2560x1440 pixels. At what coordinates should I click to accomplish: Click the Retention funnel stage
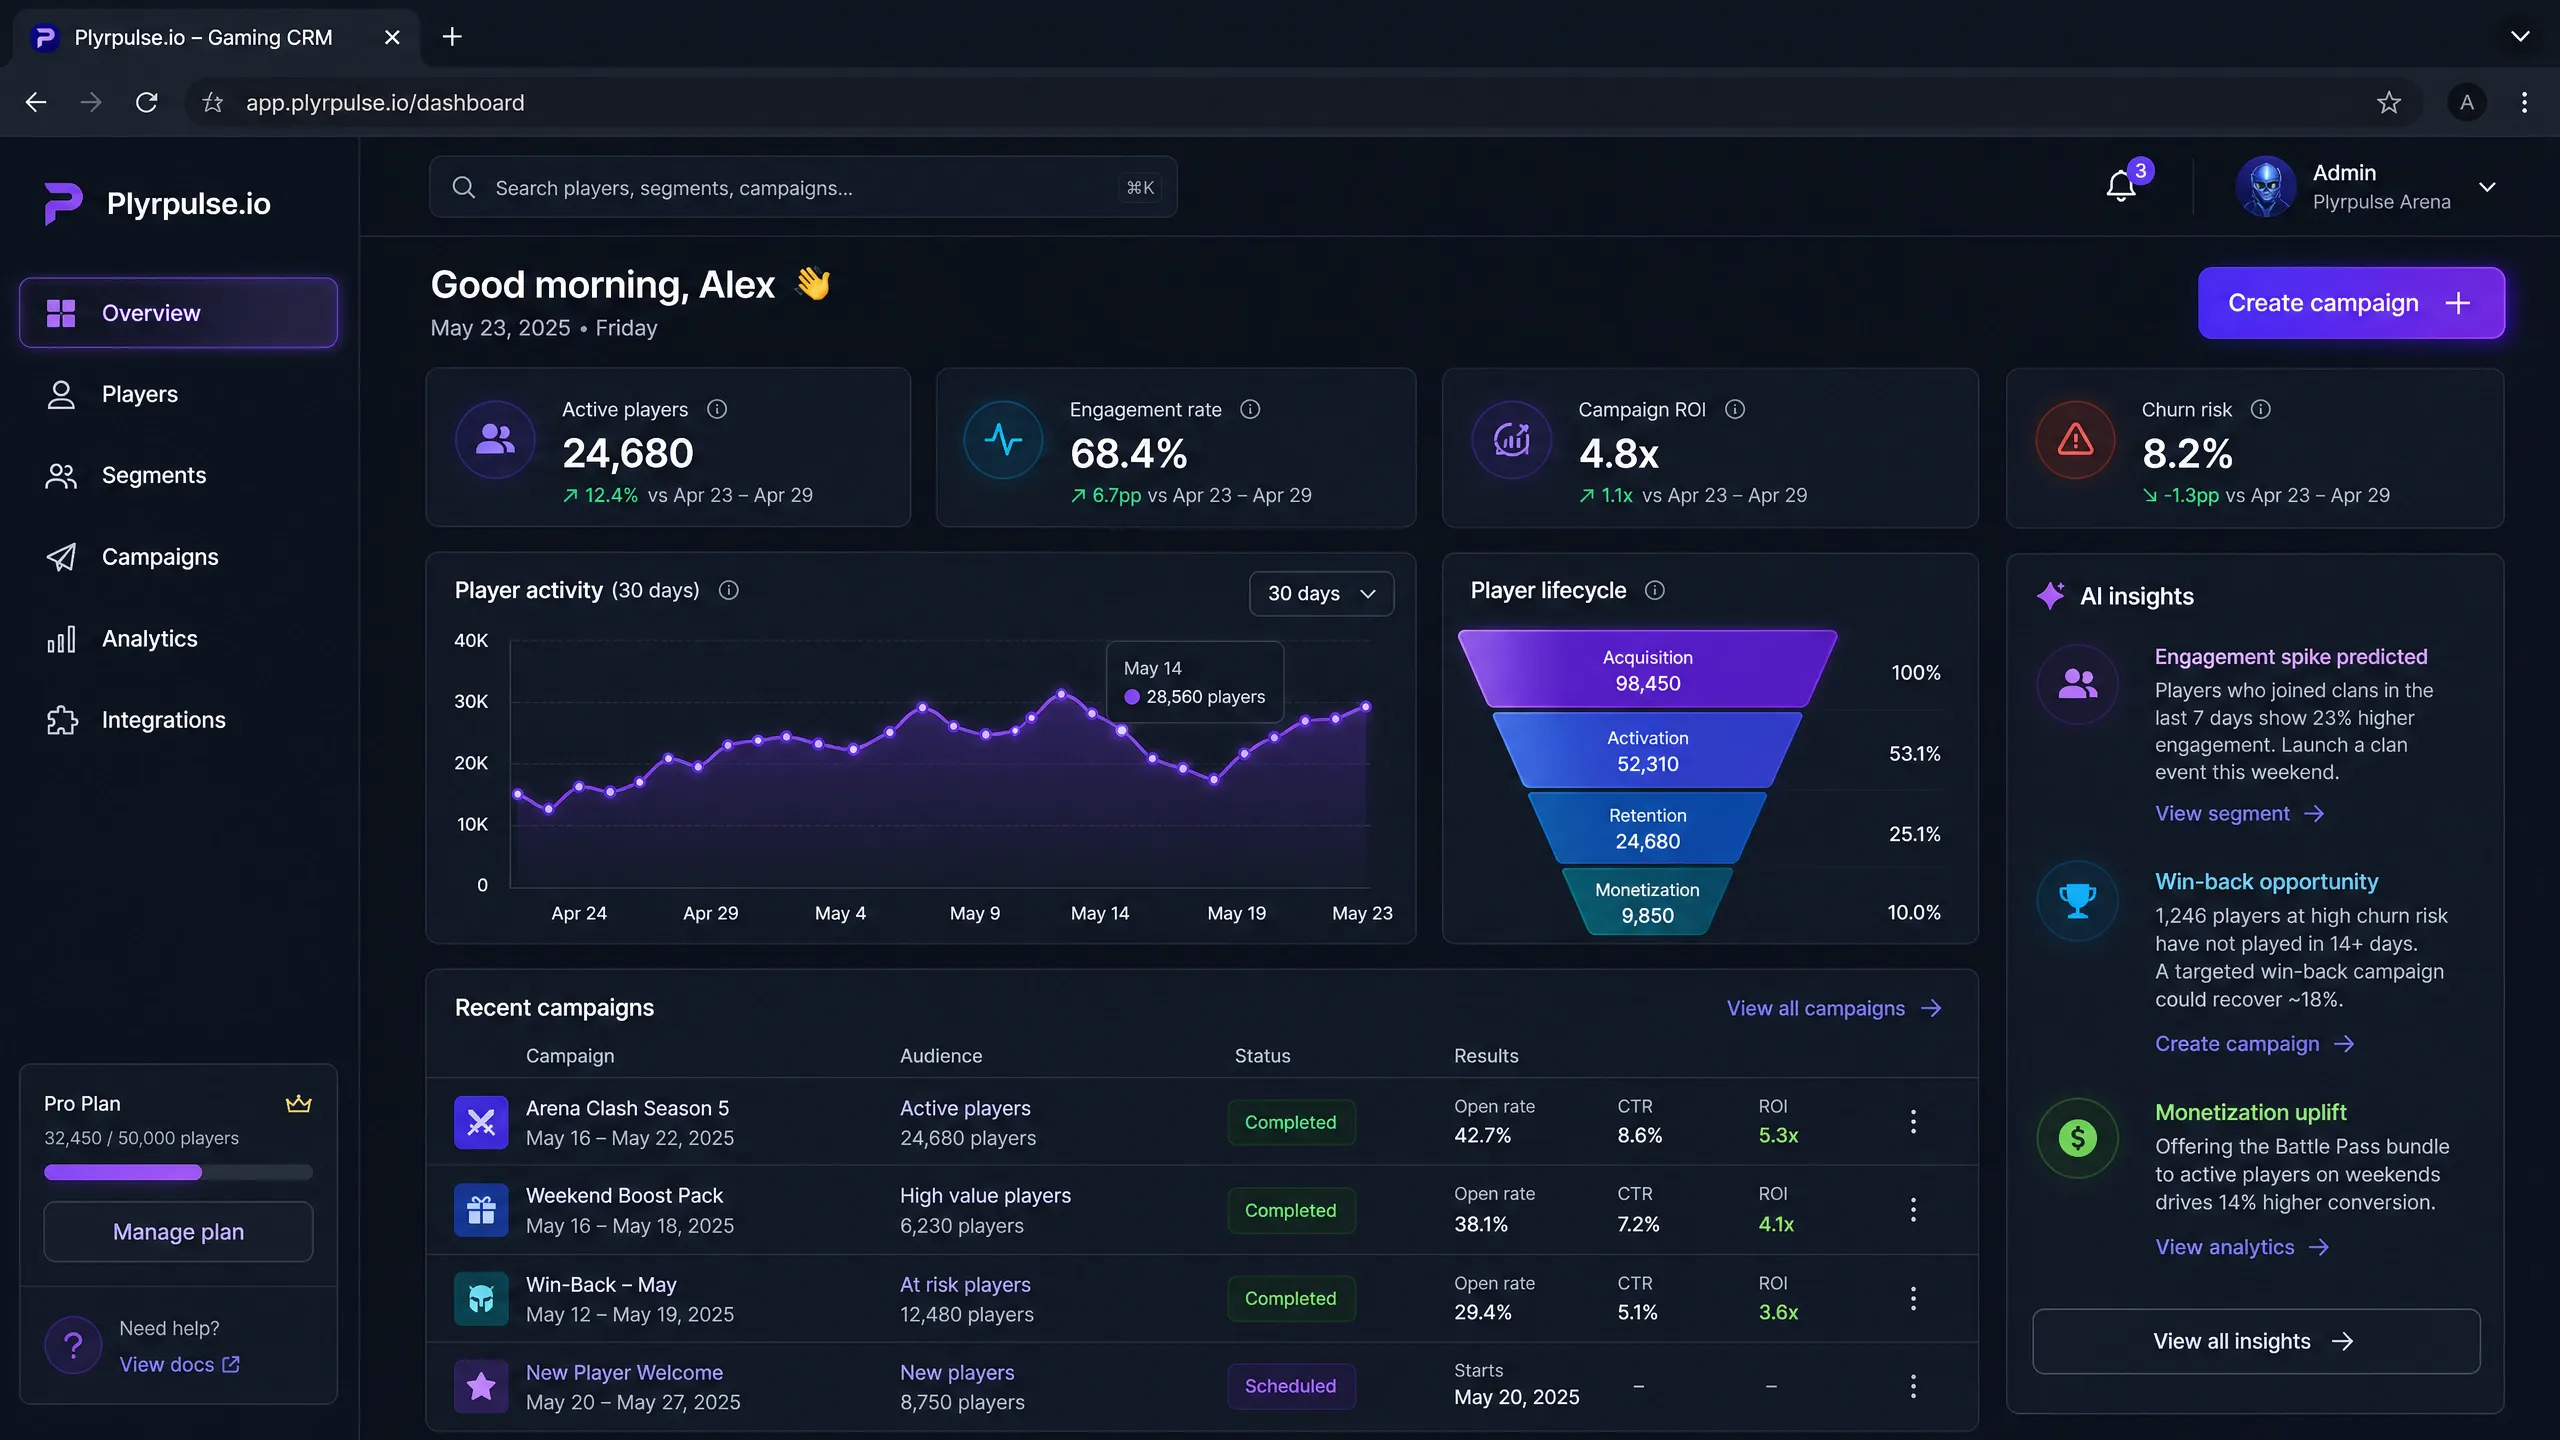point(1647,828)
